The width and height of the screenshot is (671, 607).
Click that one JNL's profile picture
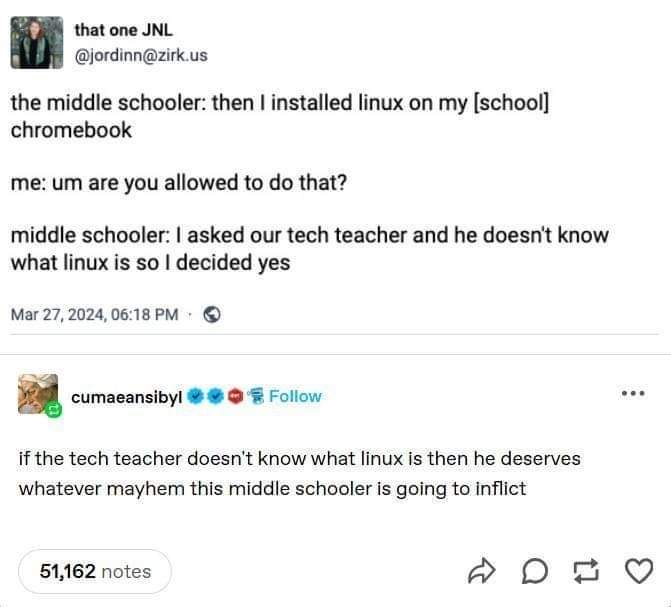(37, 42)
